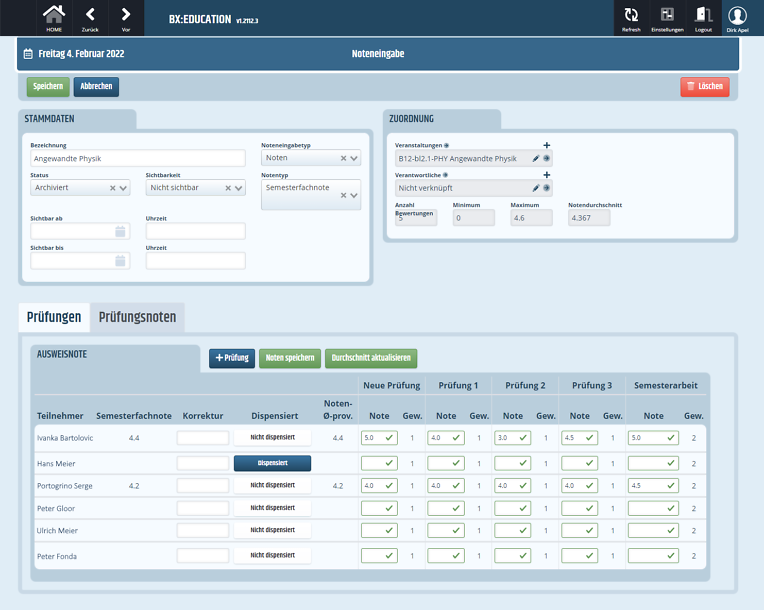764x610 pixels.
Task: Click the Uhrzeit field beside Sichtbar ab
Action: [x=195, y=231]
